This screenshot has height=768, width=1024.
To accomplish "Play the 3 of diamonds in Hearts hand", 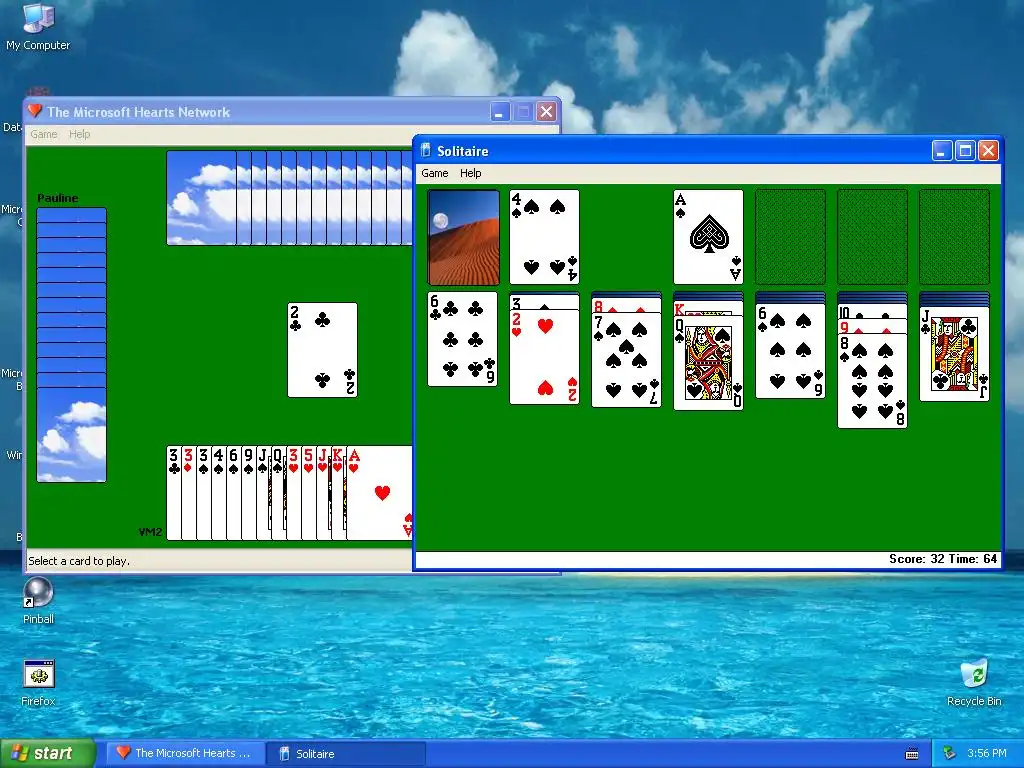I will point(189,493).
